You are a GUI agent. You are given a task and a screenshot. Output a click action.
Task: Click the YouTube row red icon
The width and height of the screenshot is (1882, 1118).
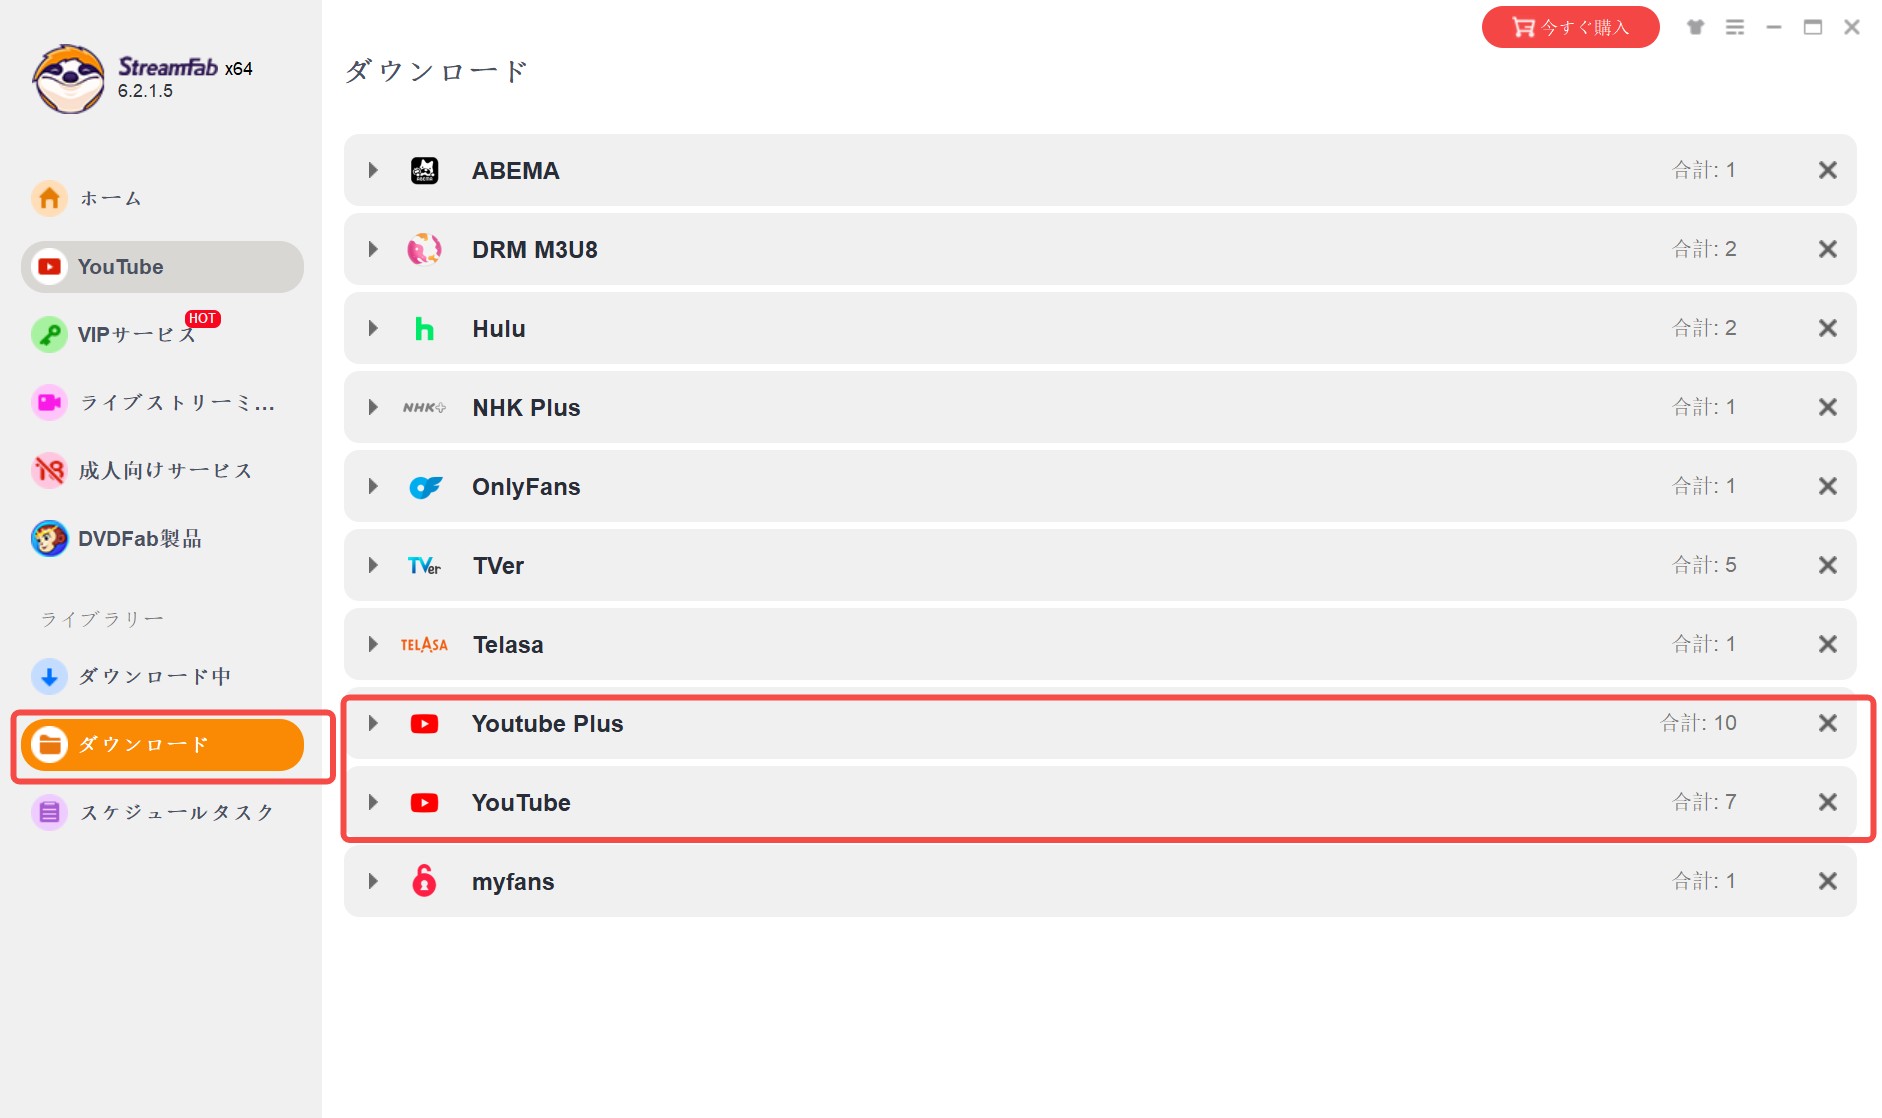pos(424,802)
